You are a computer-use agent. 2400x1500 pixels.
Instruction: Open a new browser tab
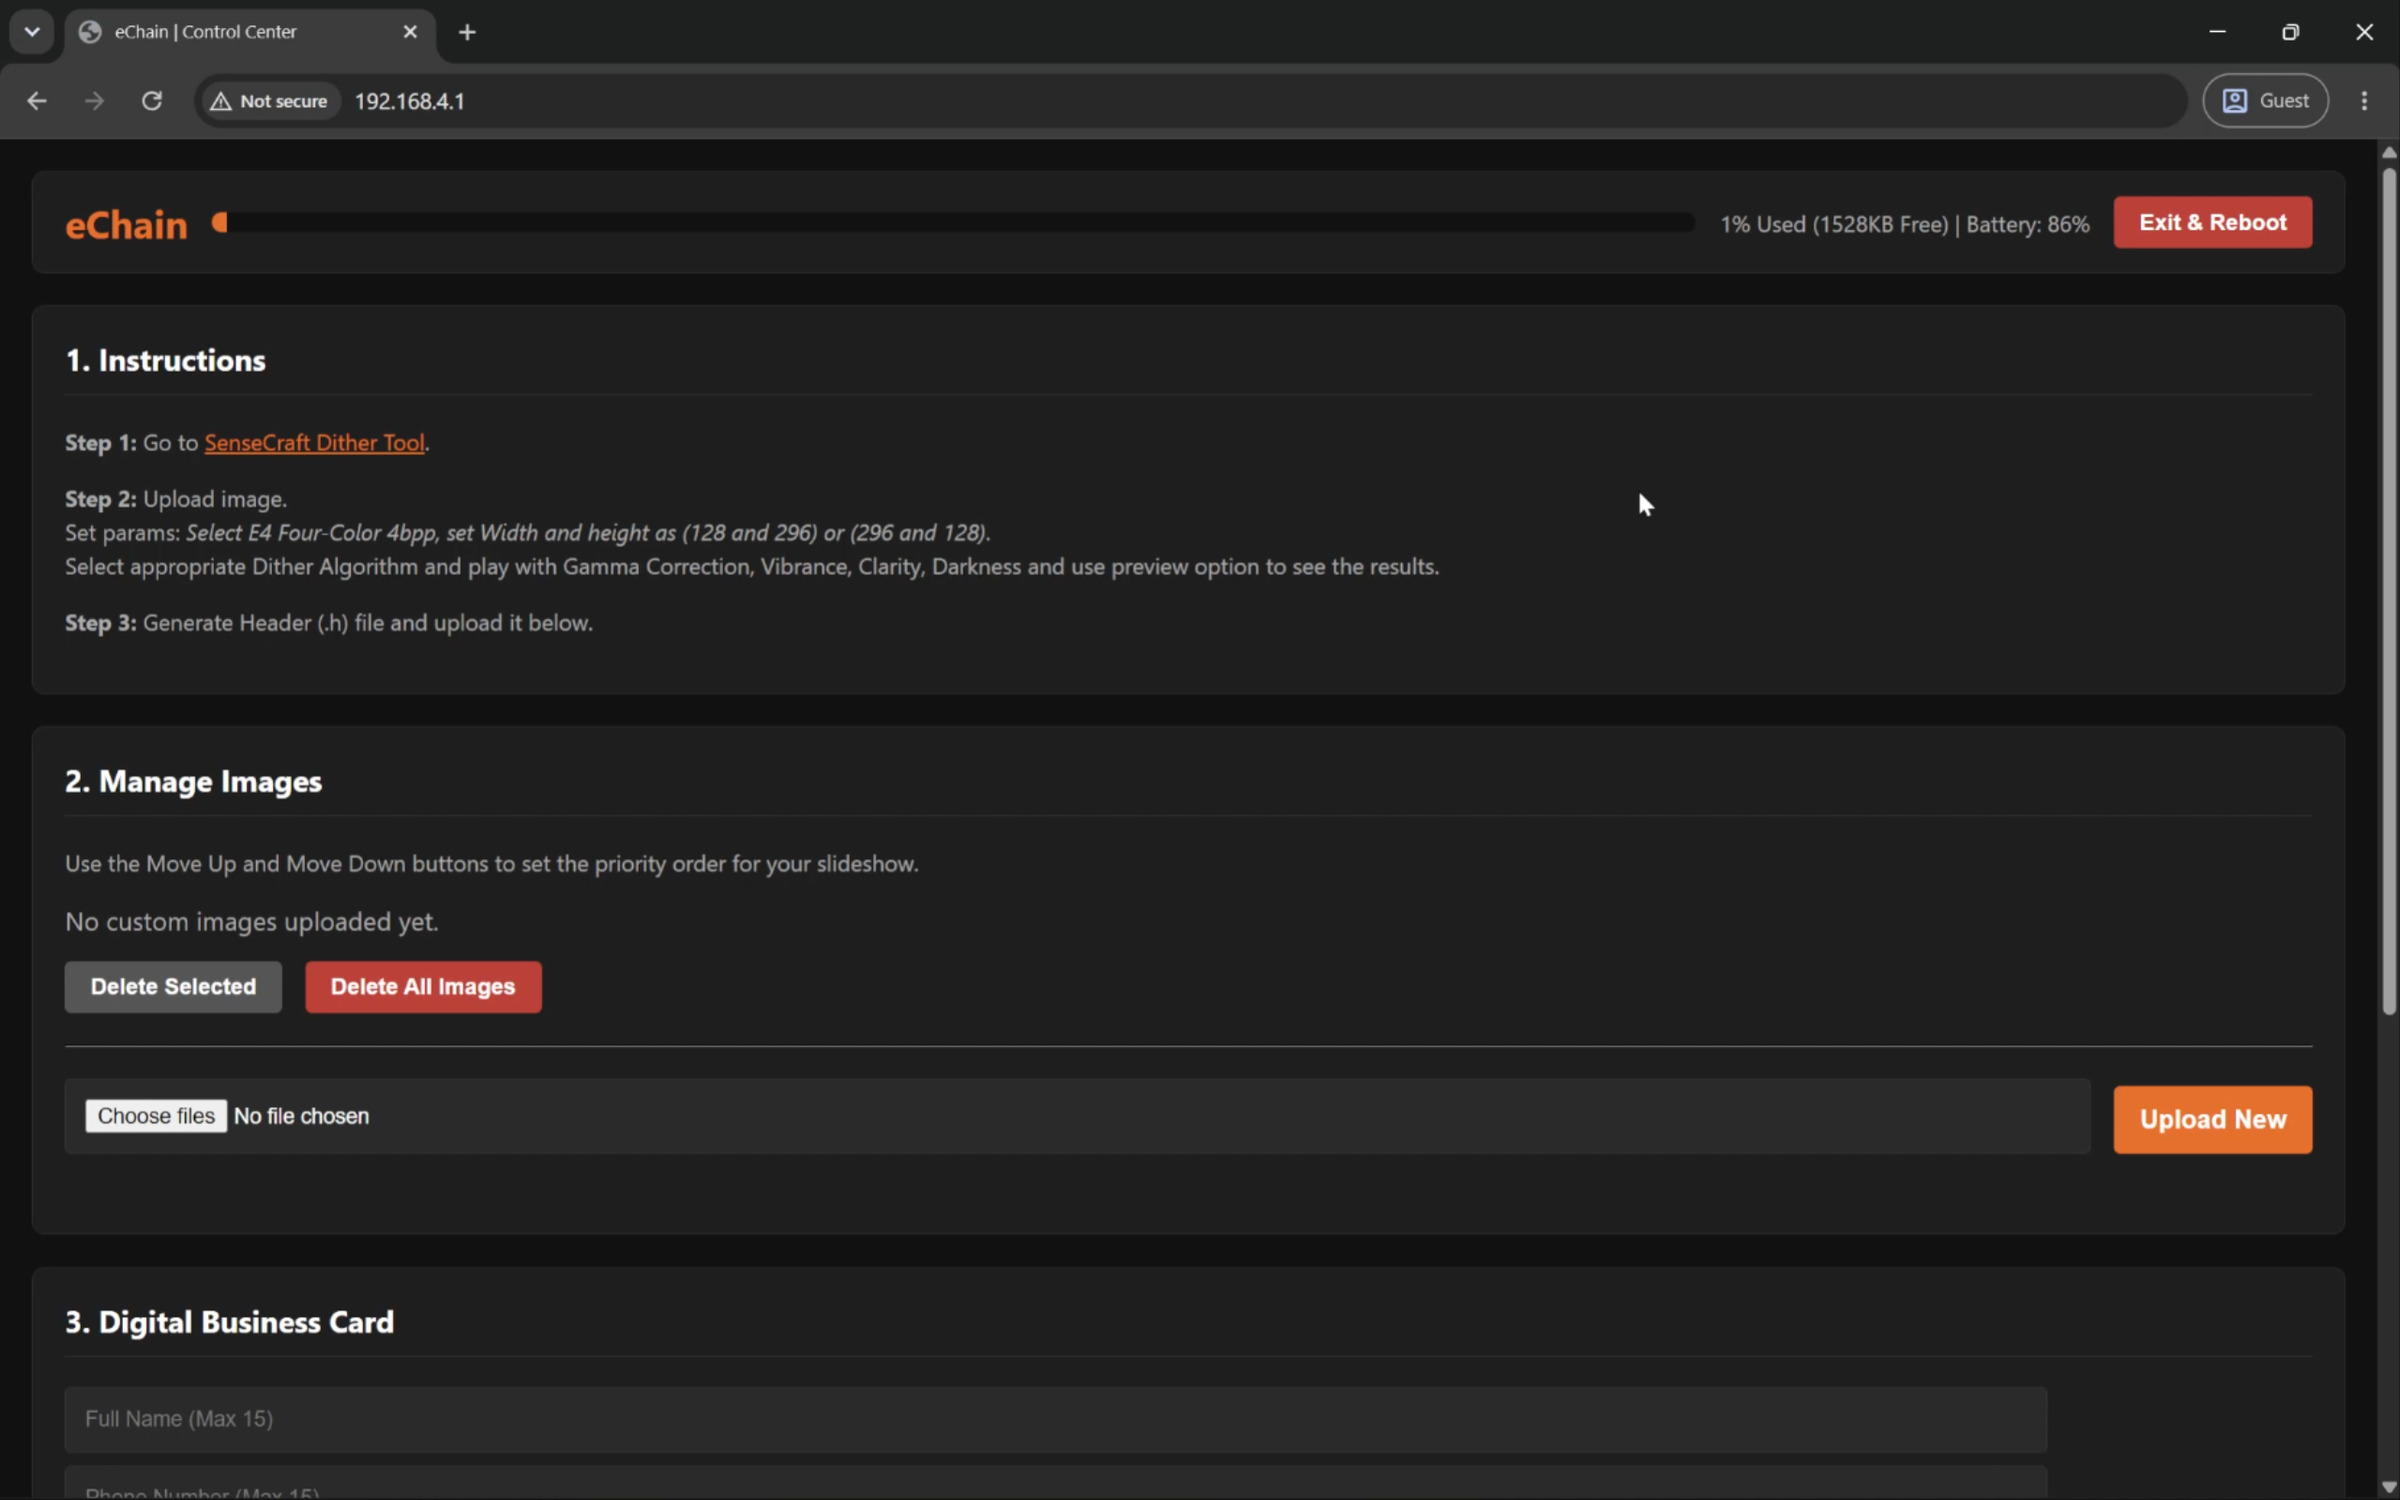[467, 32]
